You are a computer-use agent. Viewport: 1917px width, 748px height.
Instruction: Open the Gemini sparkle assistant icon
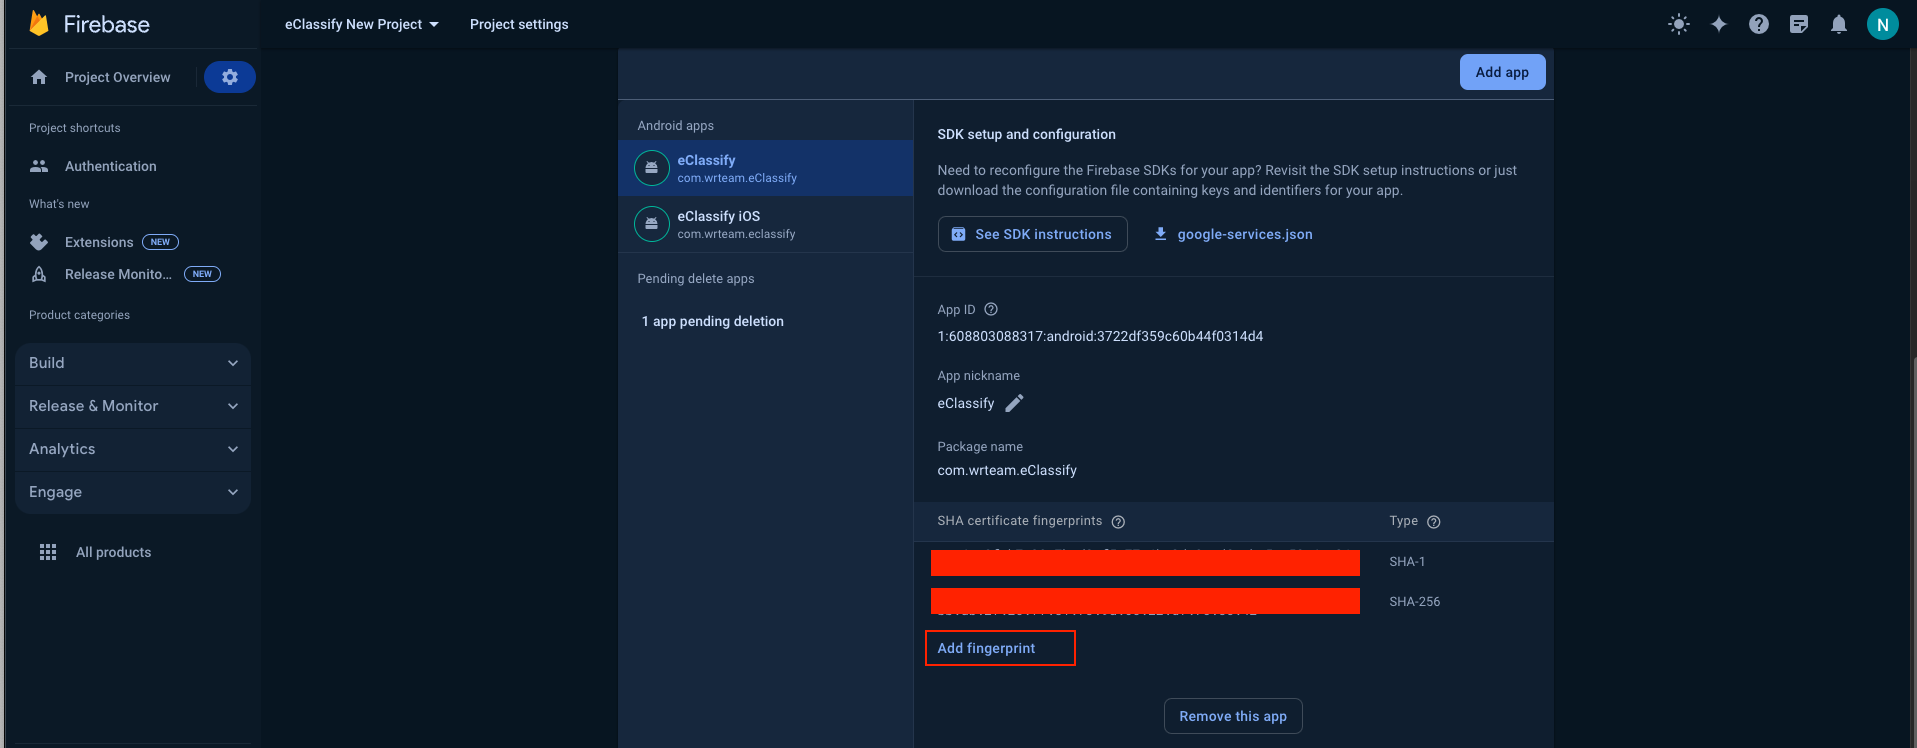pos(1718,24)
